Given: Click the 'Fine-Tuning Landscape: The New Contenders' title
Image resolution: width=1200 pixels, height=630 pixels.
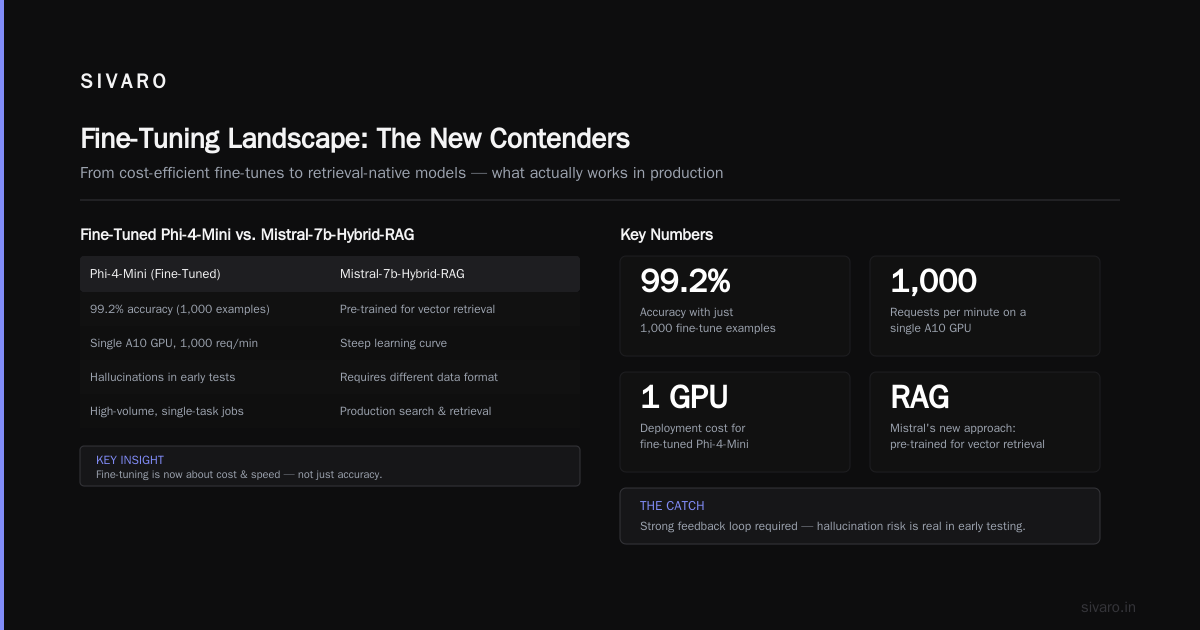Looking at the screenshot, I should pos(355,138).
